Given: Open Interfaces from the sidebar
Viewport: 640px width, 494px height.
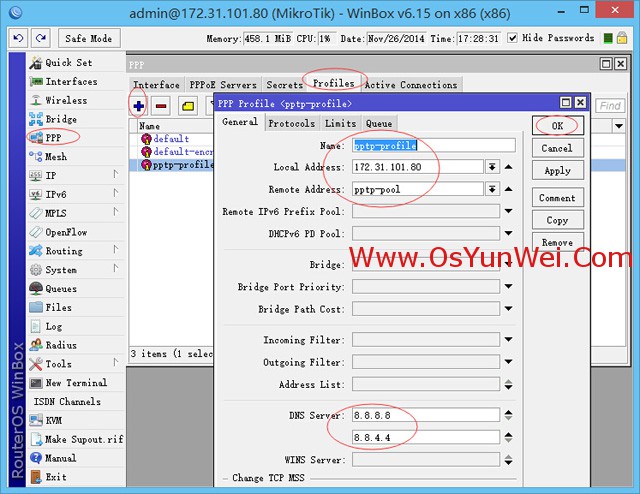Looking at the screenshot, I should 71,81.
